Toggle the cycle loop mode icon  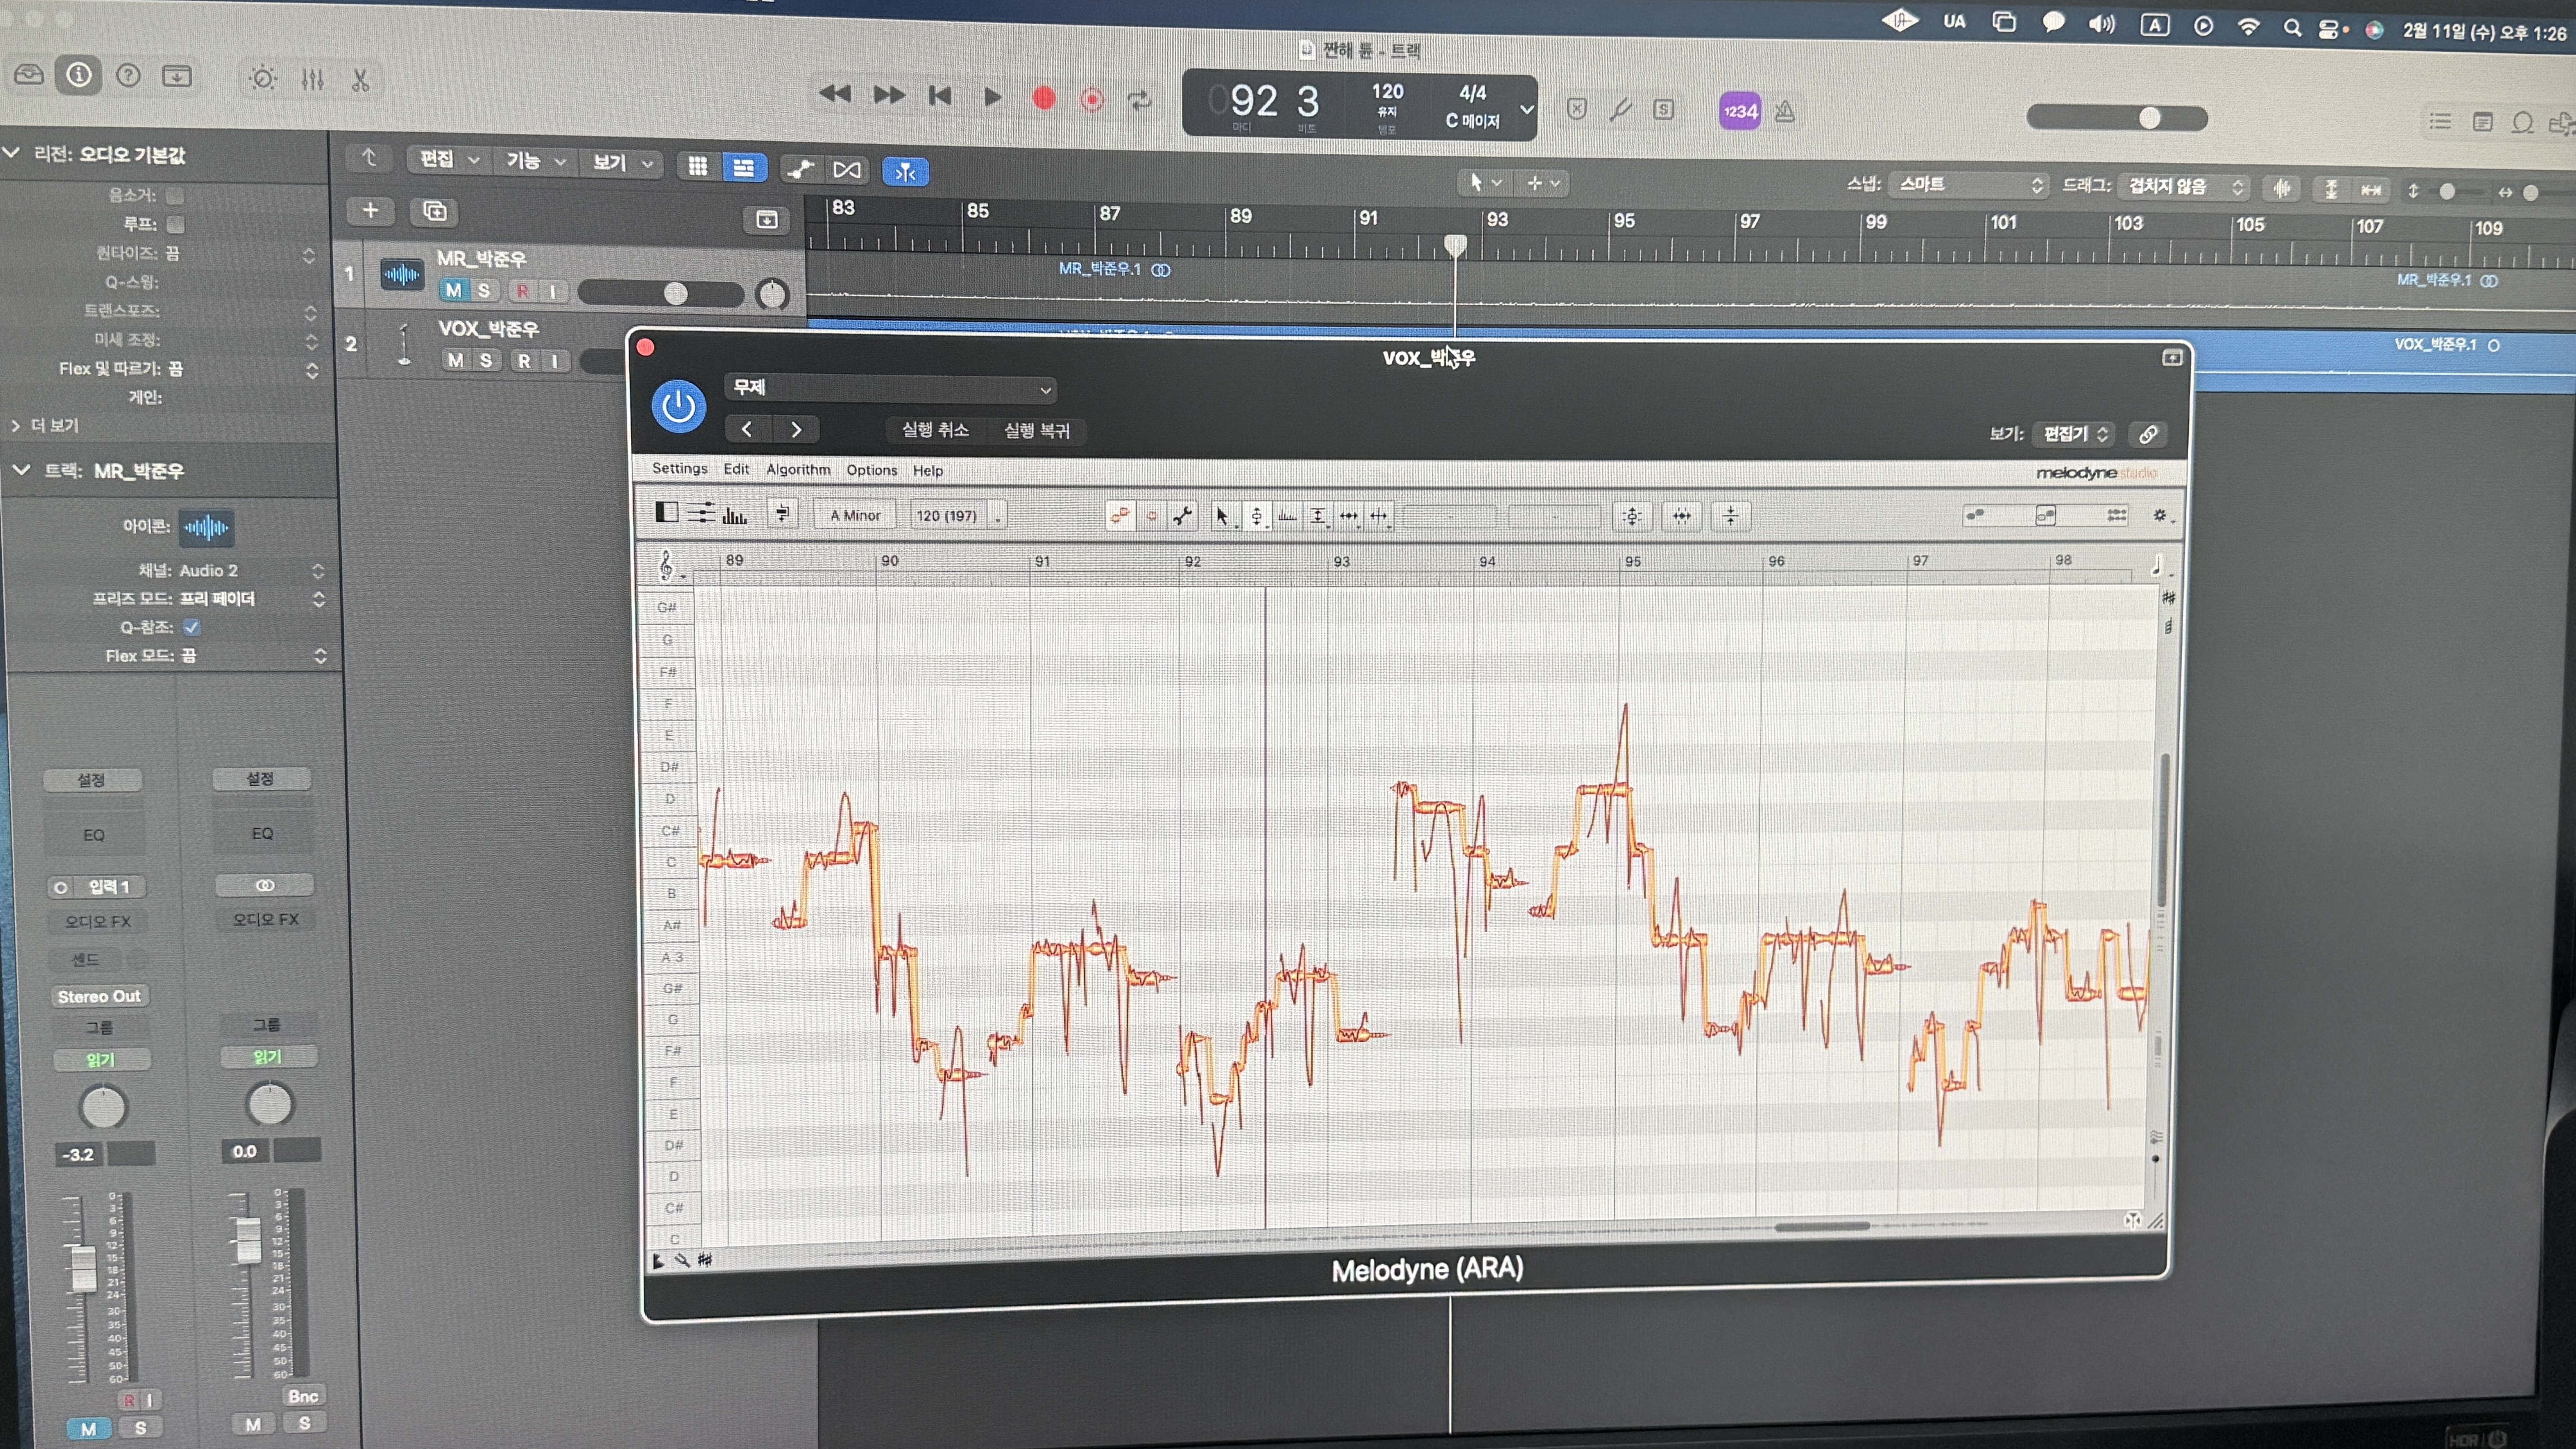point(1139,99)
